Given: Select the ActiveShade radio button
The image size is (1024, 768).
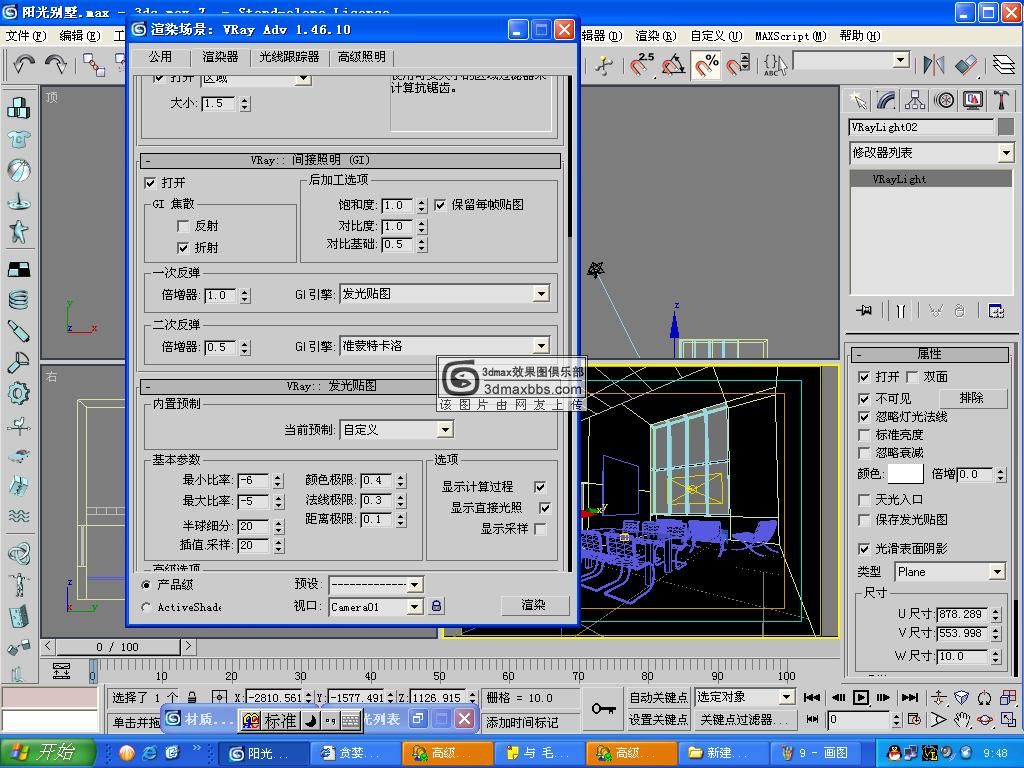Looking at the screenshot, I should click(x=147, y=607).
